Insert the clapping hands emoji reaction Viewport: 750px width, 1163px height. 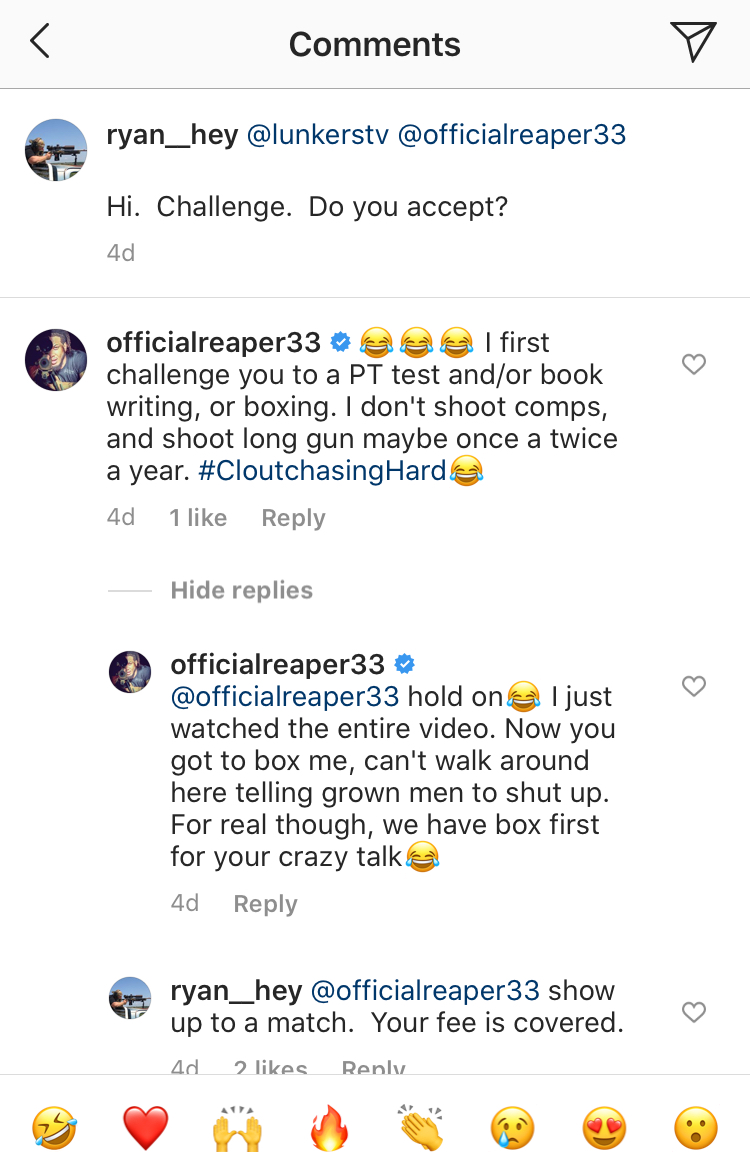pos(421,1129)
